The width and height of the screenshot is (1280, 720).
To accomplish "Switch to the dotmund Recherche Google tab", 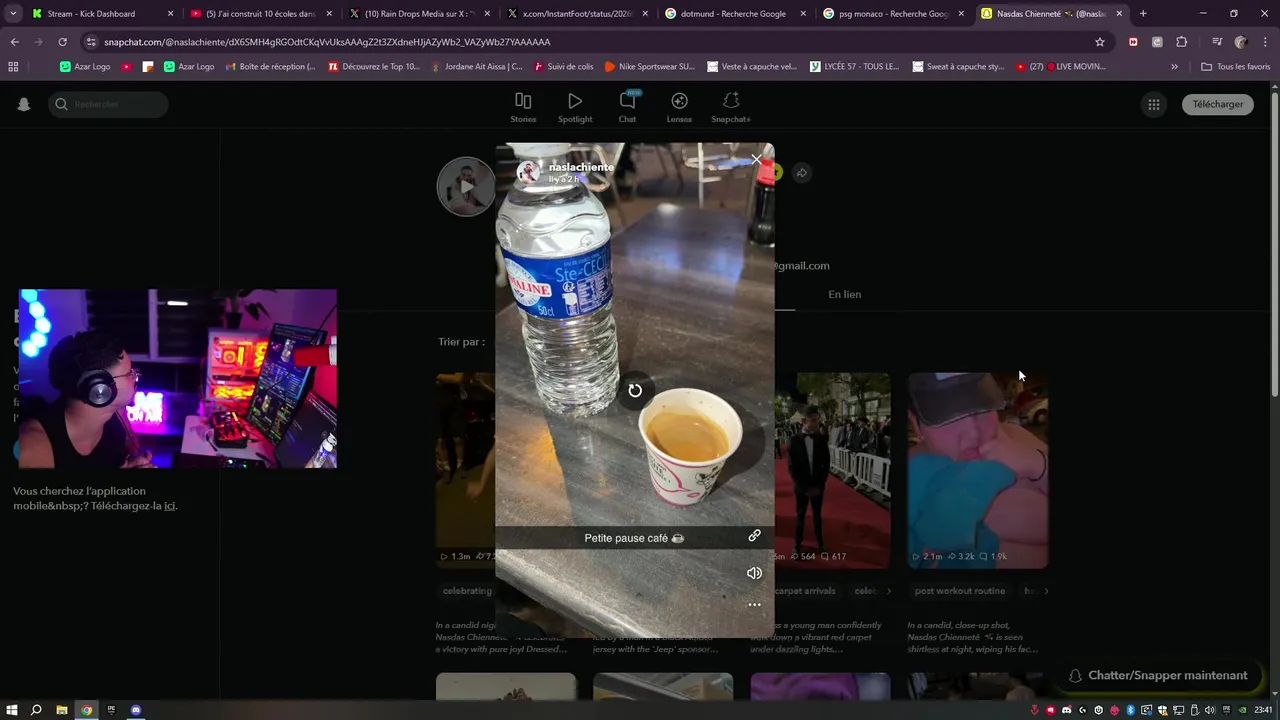I will 734,14.
